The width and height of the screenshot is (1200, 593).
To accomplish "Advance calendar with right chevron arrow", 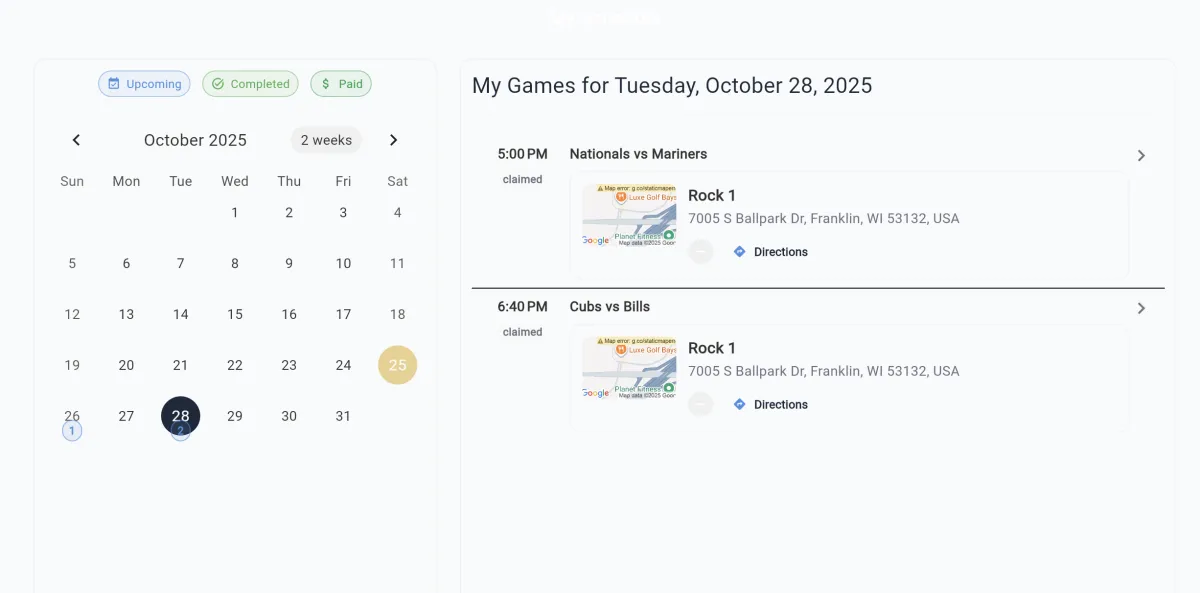I will click(394, 140).
